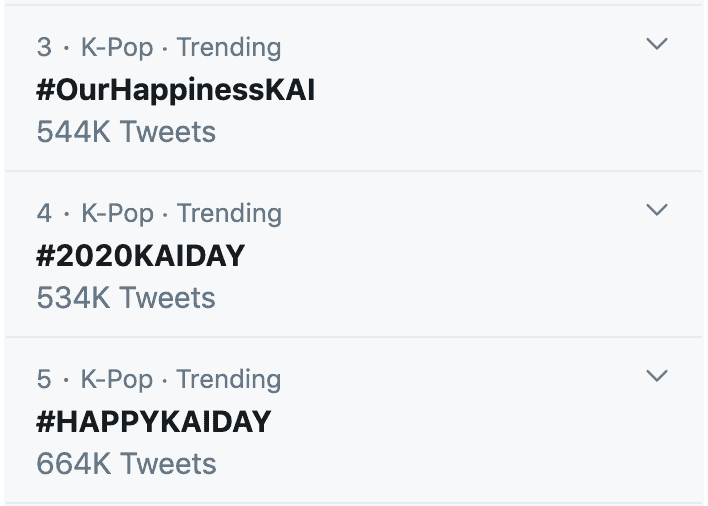Click Trending label above #OurHappinessKAI
The image size is (708, 506).
click(x=229, y=47)
